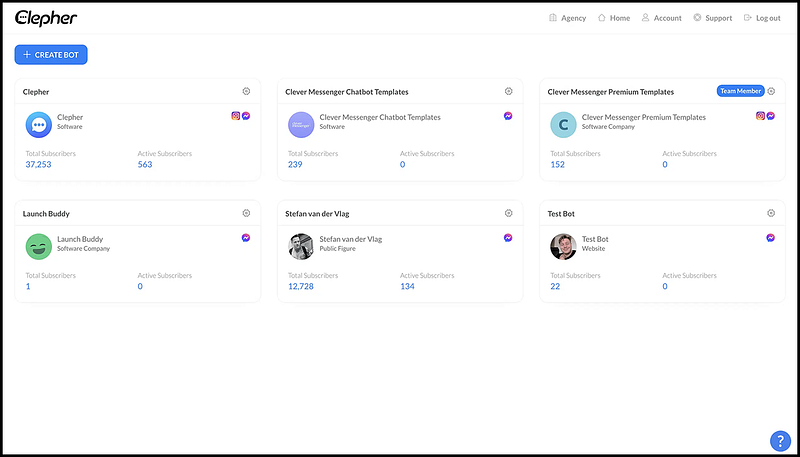The height and width of the screenshot is (457, 800).
Task: Open settings gear on Clever Messenger Premium Templates card
Action: (x=771, y=91)
